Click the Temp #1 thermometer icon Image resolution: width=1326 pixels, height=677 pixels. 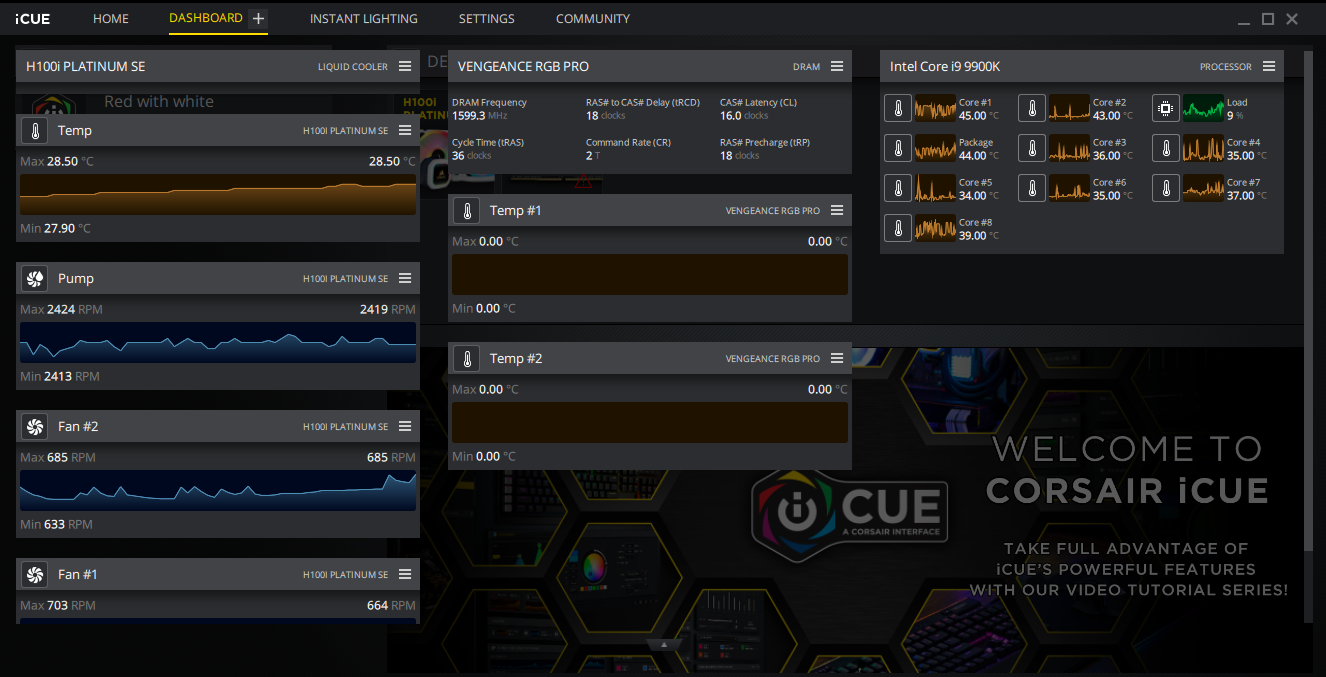pyautogui.click(x=467, y=211)
